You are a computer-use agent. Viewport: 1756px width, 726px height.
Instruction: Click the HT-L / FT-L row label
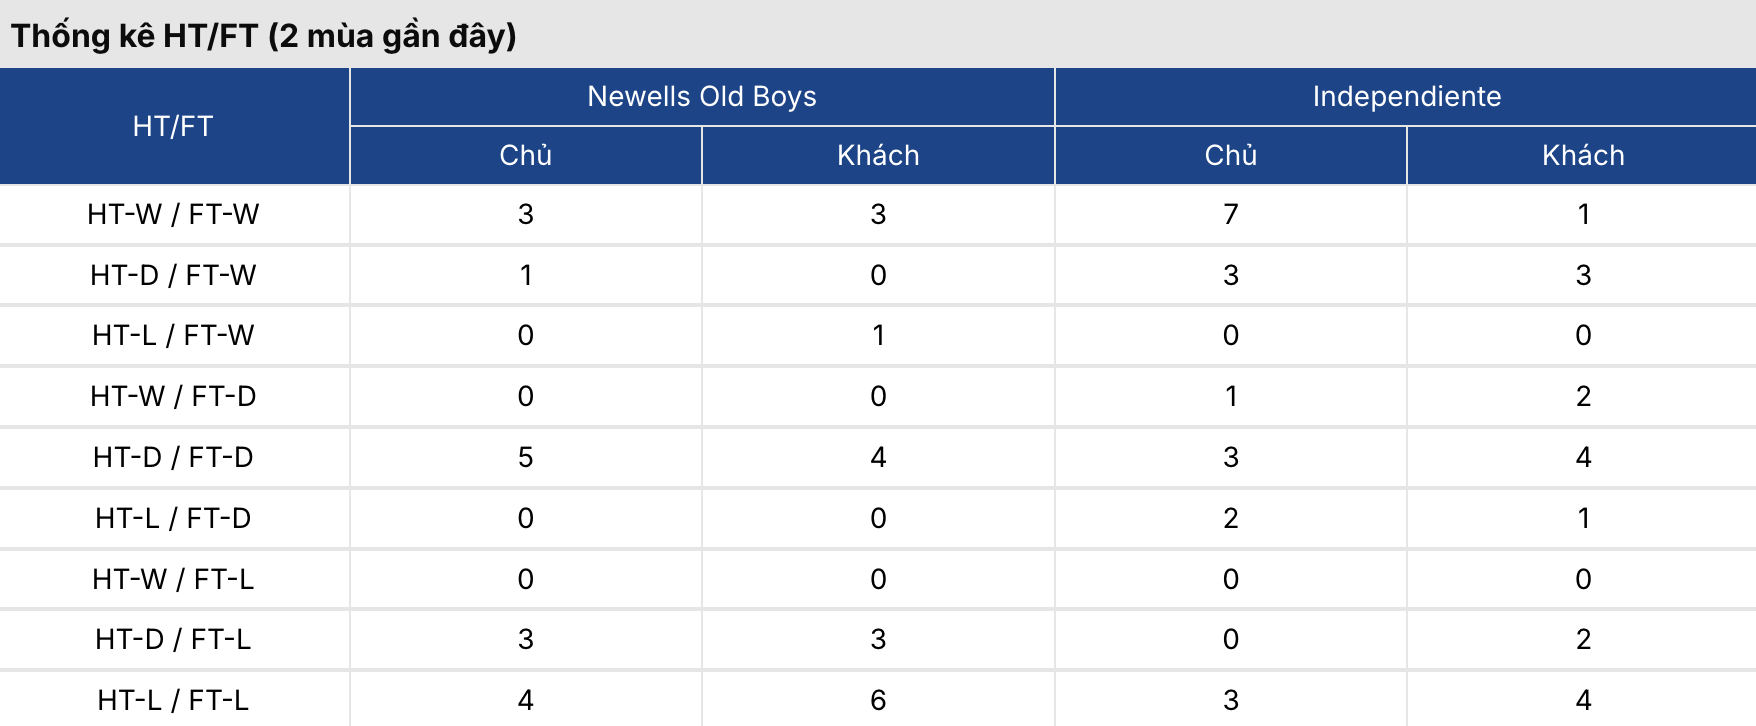click(x=173, y=700)
